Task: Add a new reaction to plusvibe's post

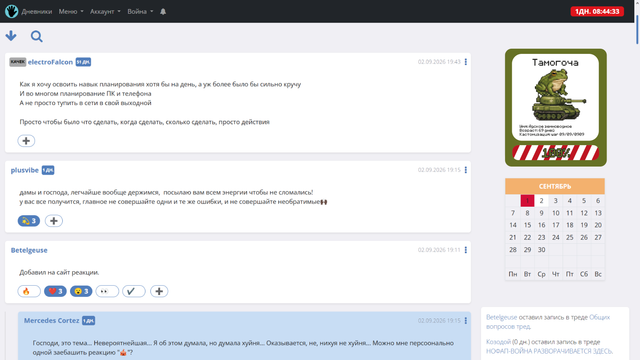Action: click(x=53, y=221)
